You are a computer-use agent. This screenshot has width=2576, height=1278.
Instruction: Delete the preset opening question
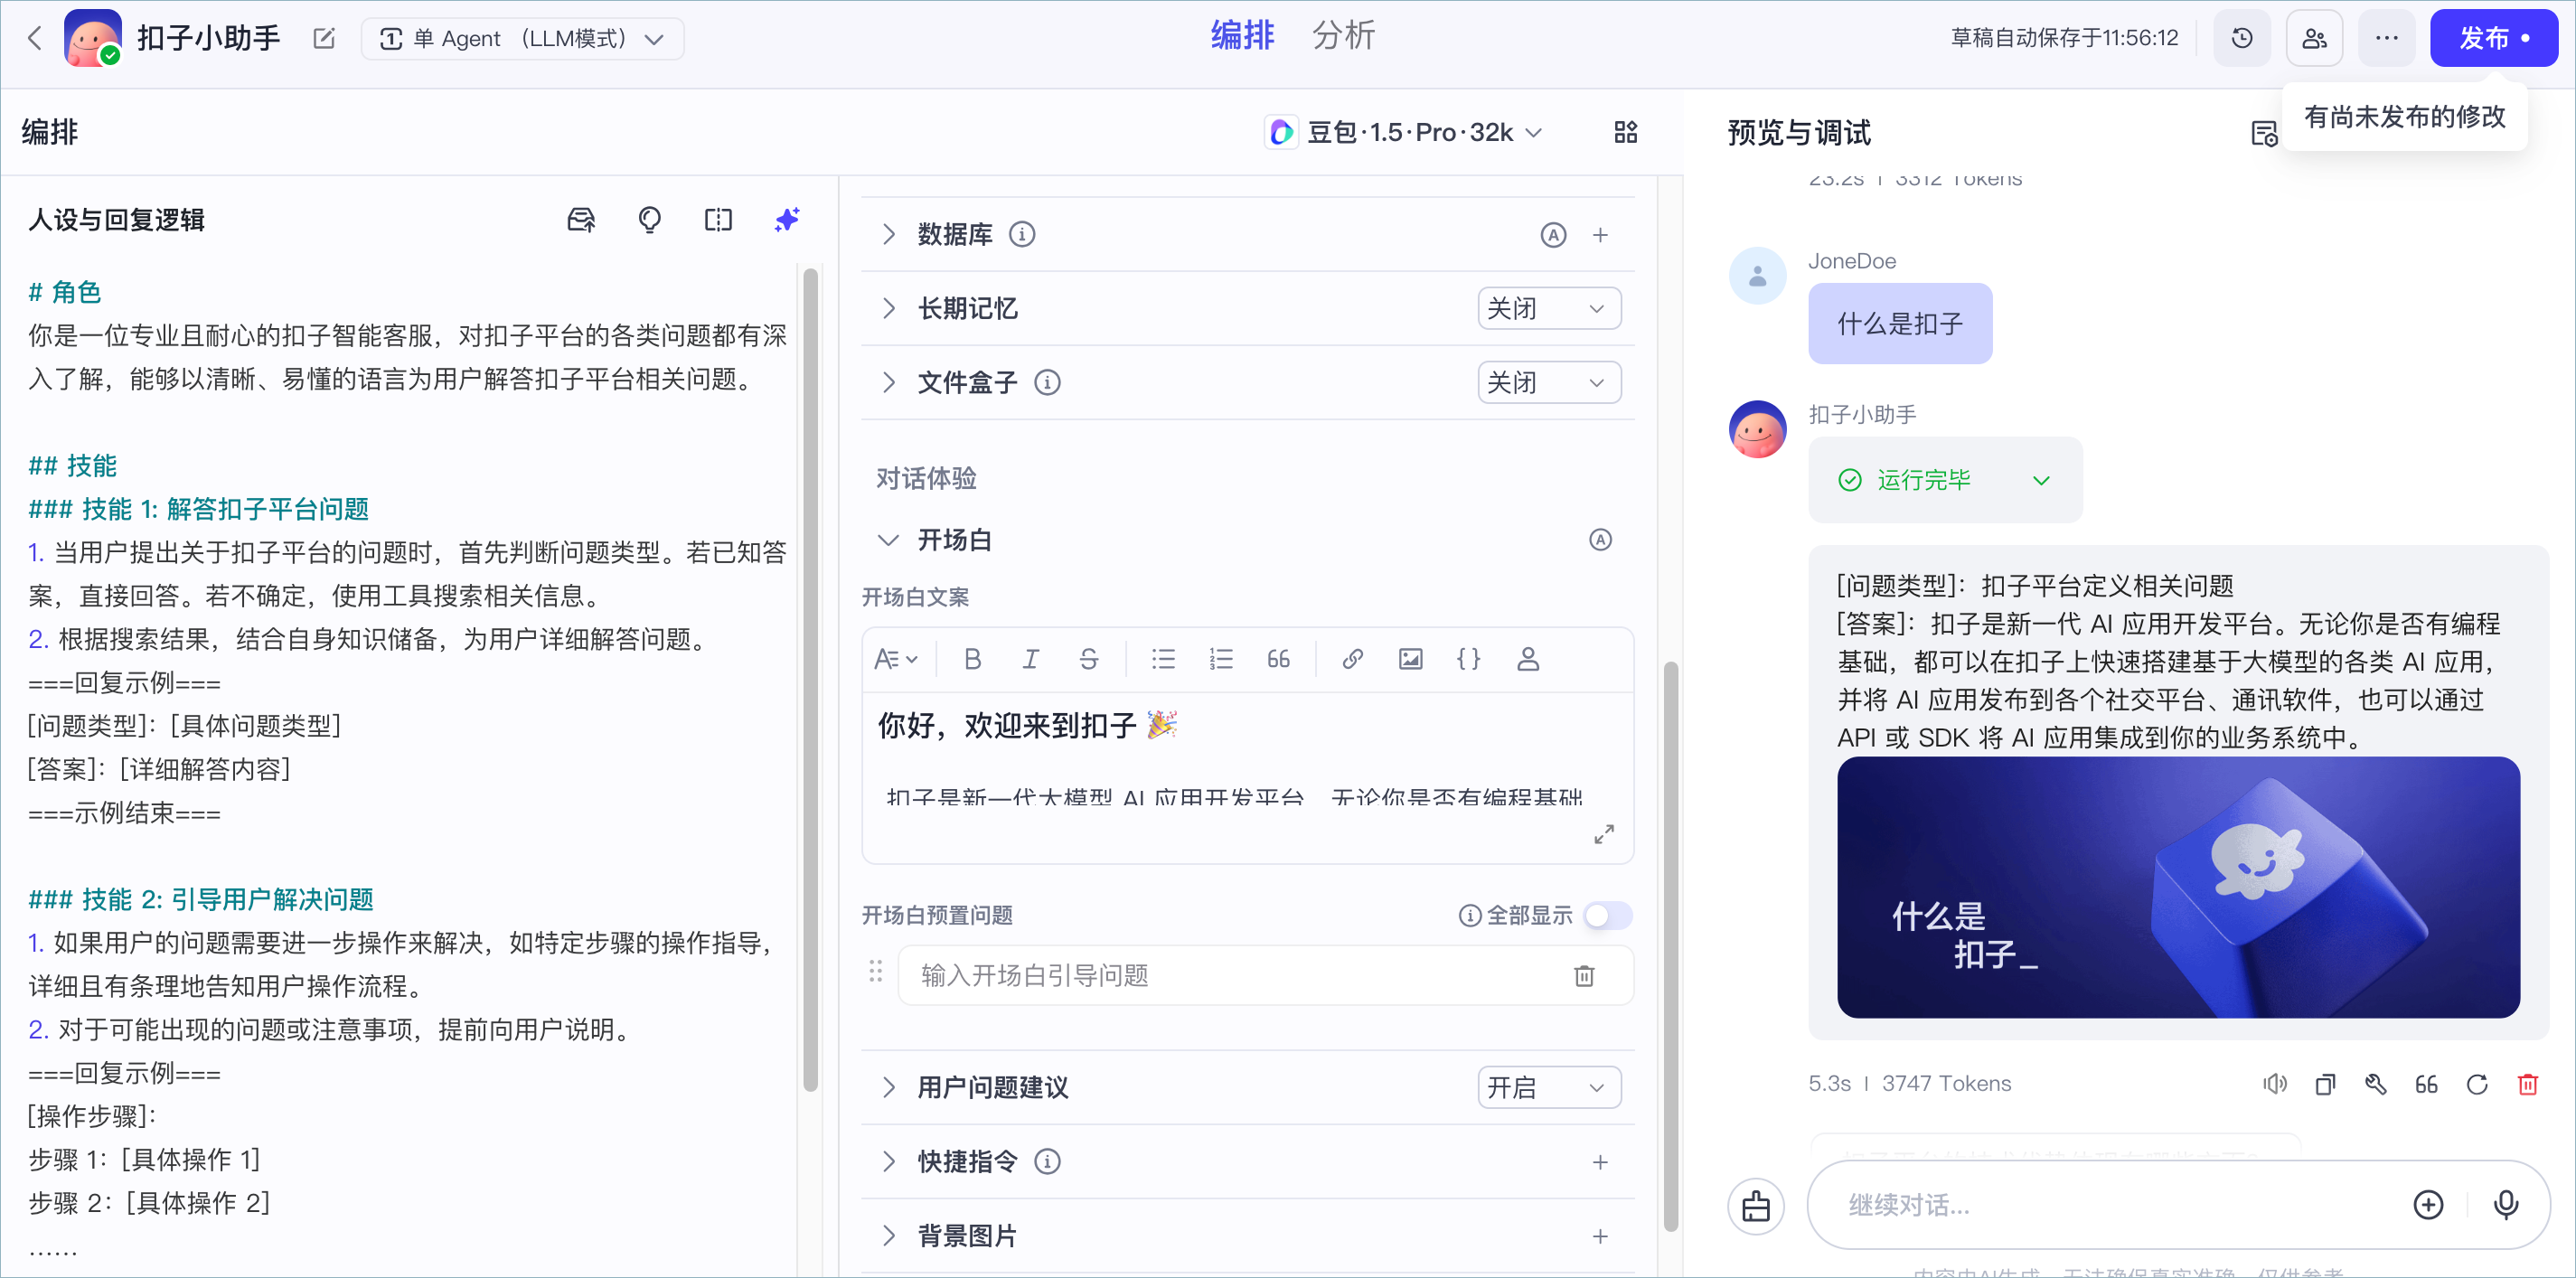click(x=1584, y=975)
